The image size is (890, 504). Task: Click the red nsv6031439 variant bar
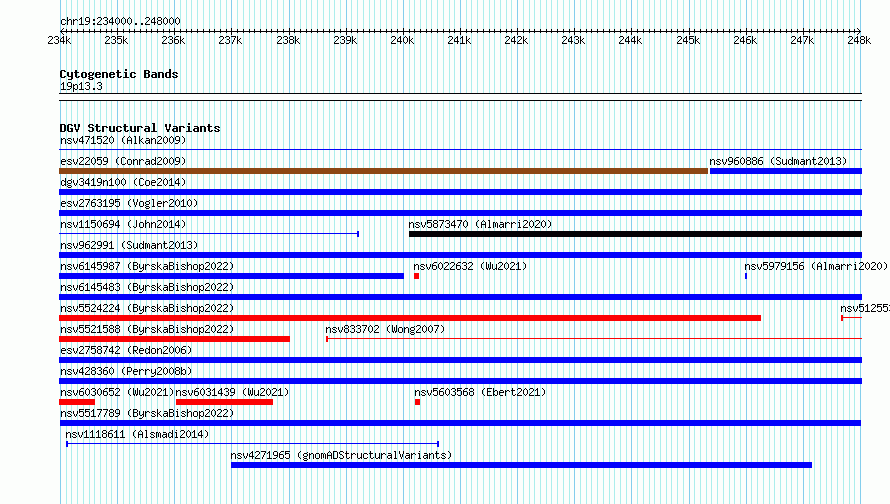point(224,402)
